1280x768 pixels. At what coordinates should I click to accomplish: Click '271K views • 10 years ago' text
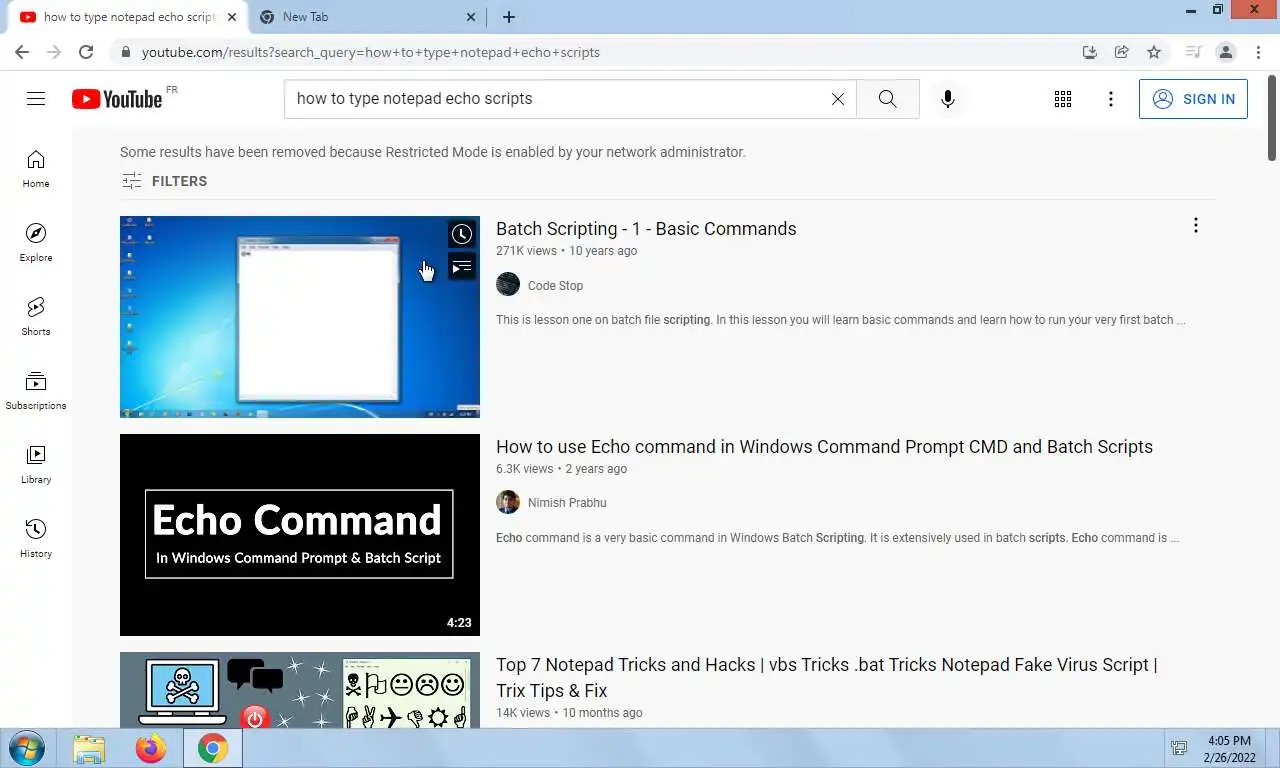(x=566, y=251)
